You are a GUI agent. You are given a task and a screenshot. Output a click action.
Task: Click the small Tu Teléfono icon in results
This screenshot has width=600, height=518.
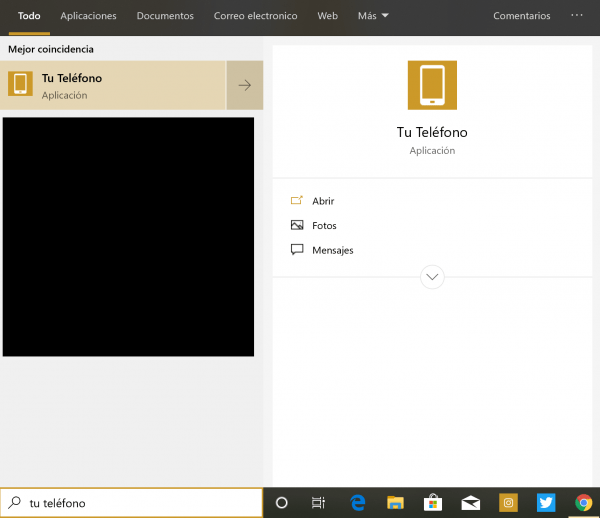point(20,83)
